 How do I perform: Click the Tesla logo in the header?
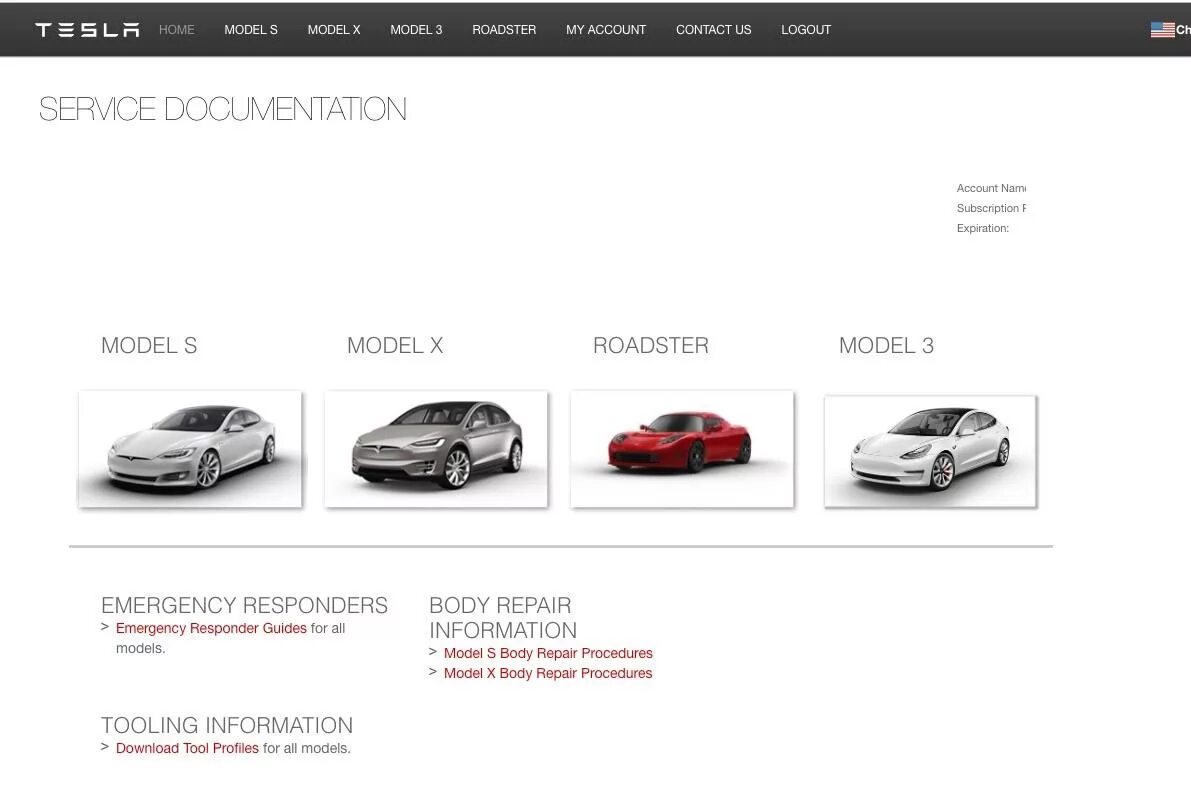tap(87, 30)
